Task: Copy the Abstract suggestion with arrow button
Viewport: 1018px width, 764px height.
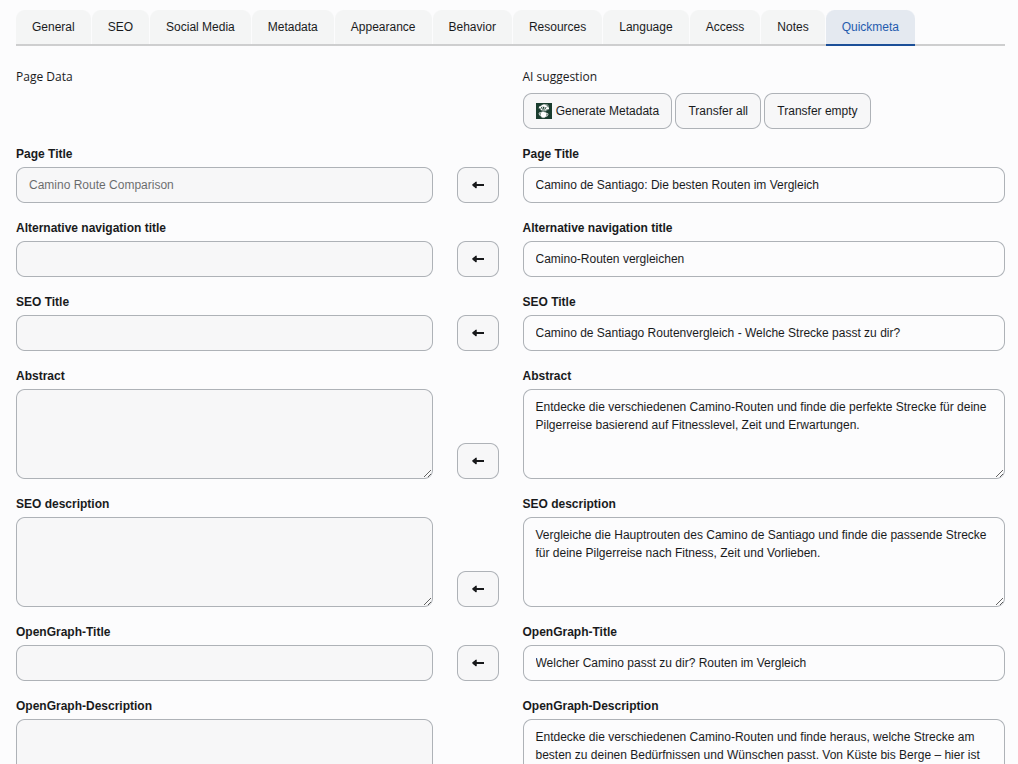Action: tap(478, 461)
